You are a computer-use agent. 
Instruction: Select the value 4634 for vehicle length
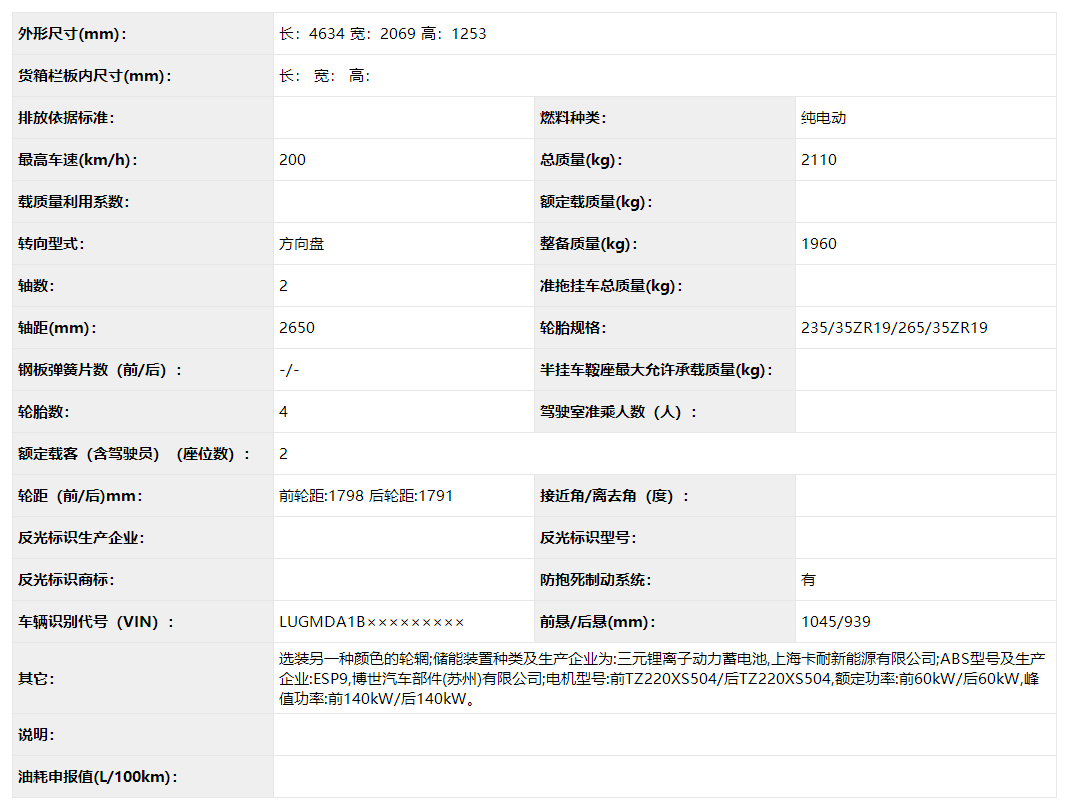click(x=322, y=33)
